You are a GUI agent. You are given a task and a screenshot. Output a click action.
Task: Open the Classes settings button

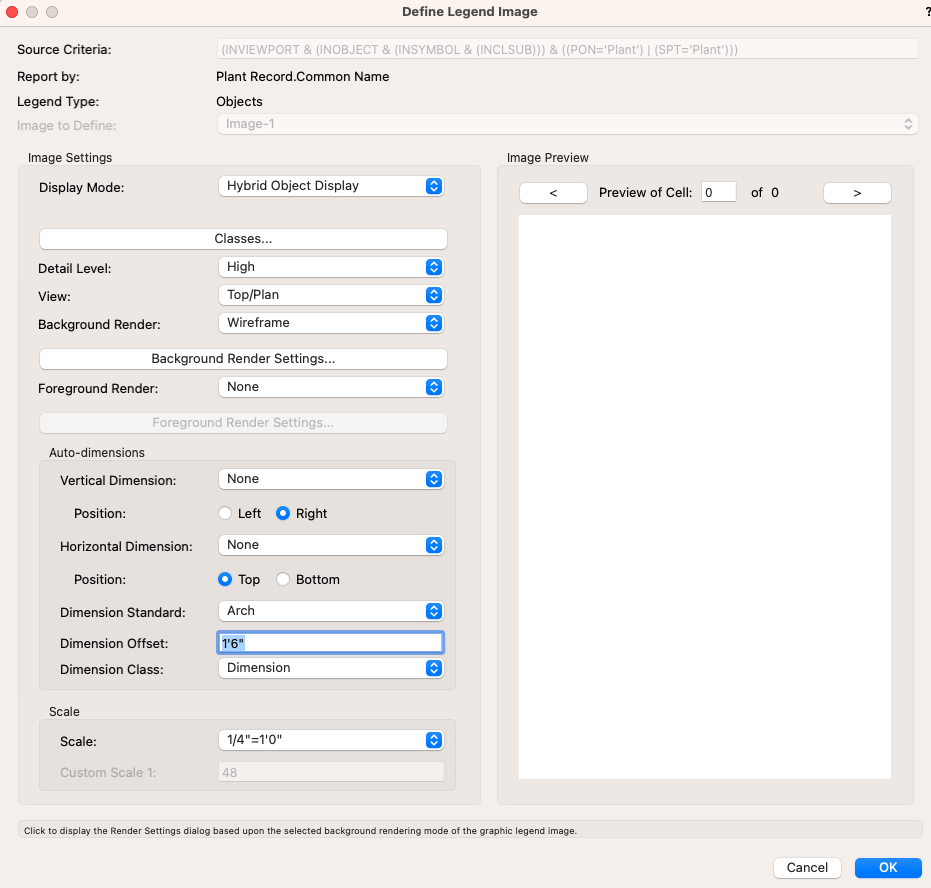(x=243, y=239)
